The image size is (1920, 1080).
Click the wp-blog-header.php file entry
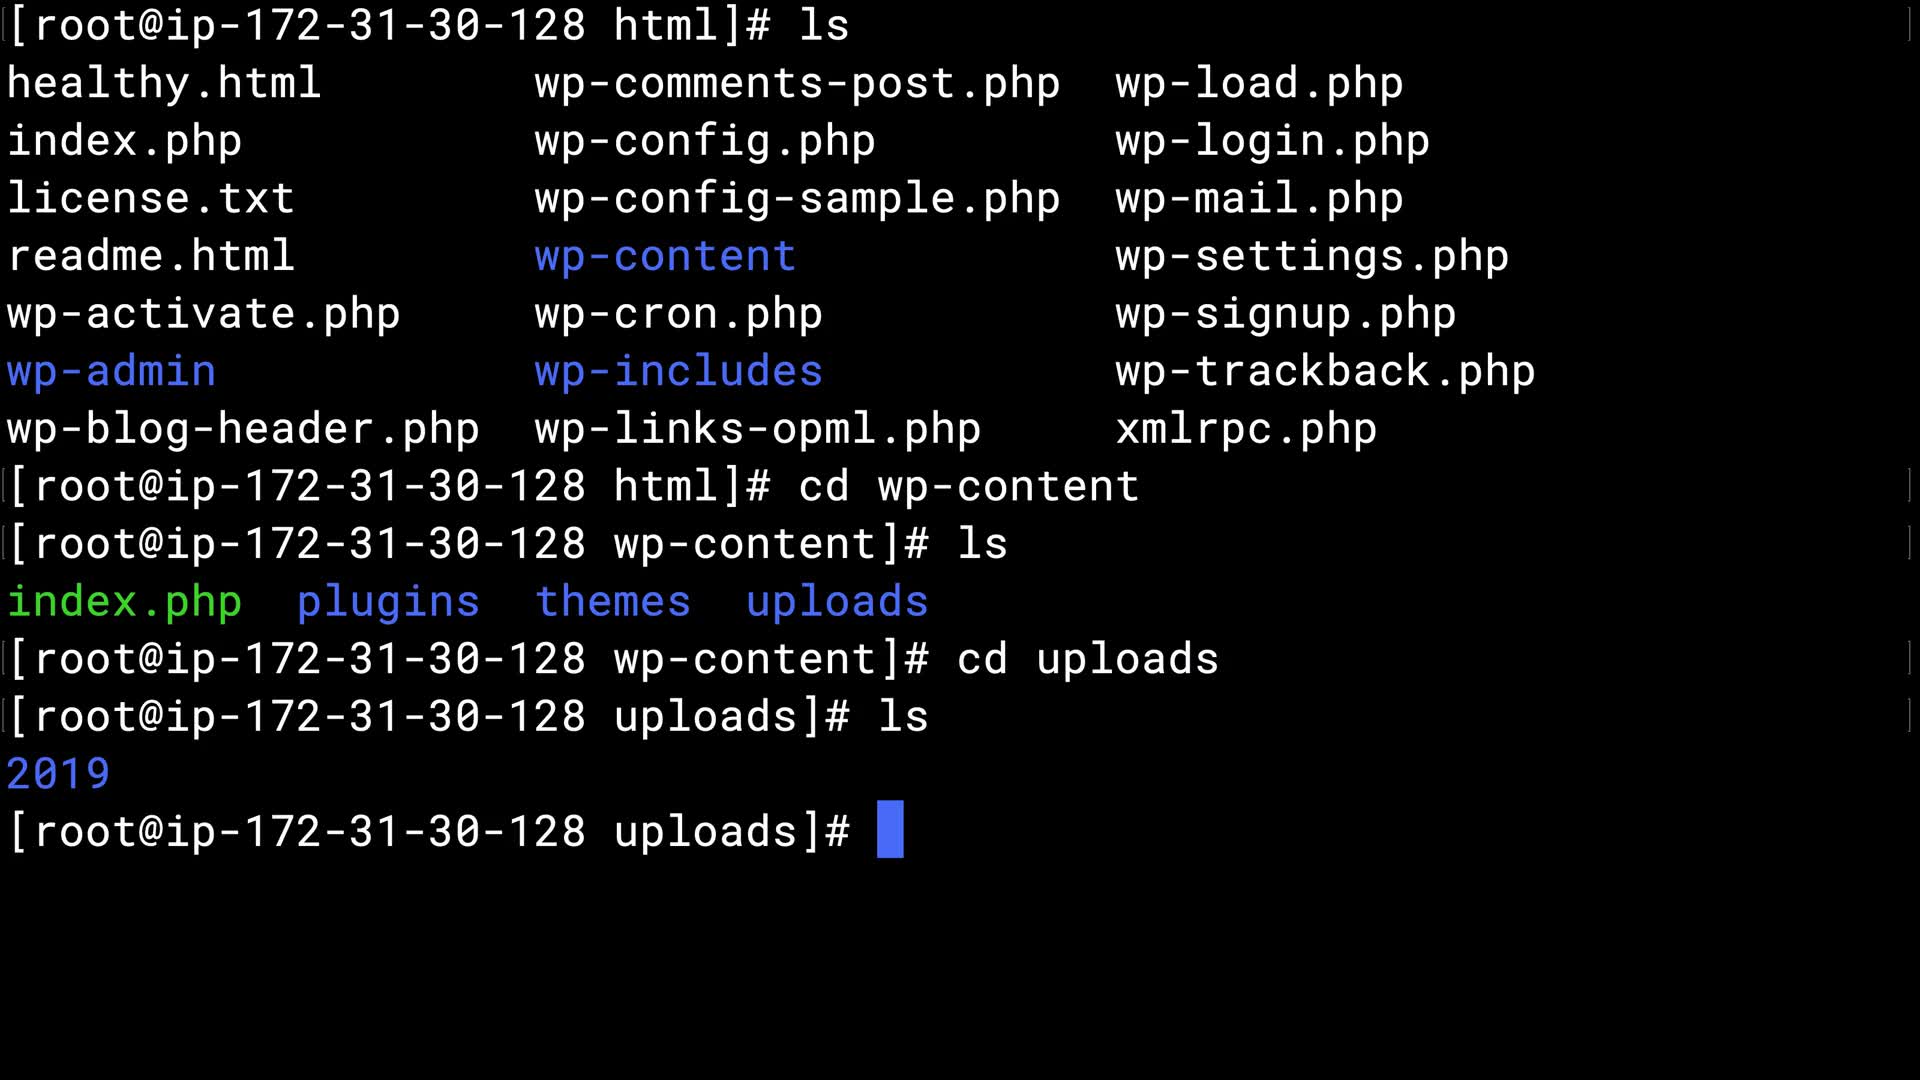243,430
